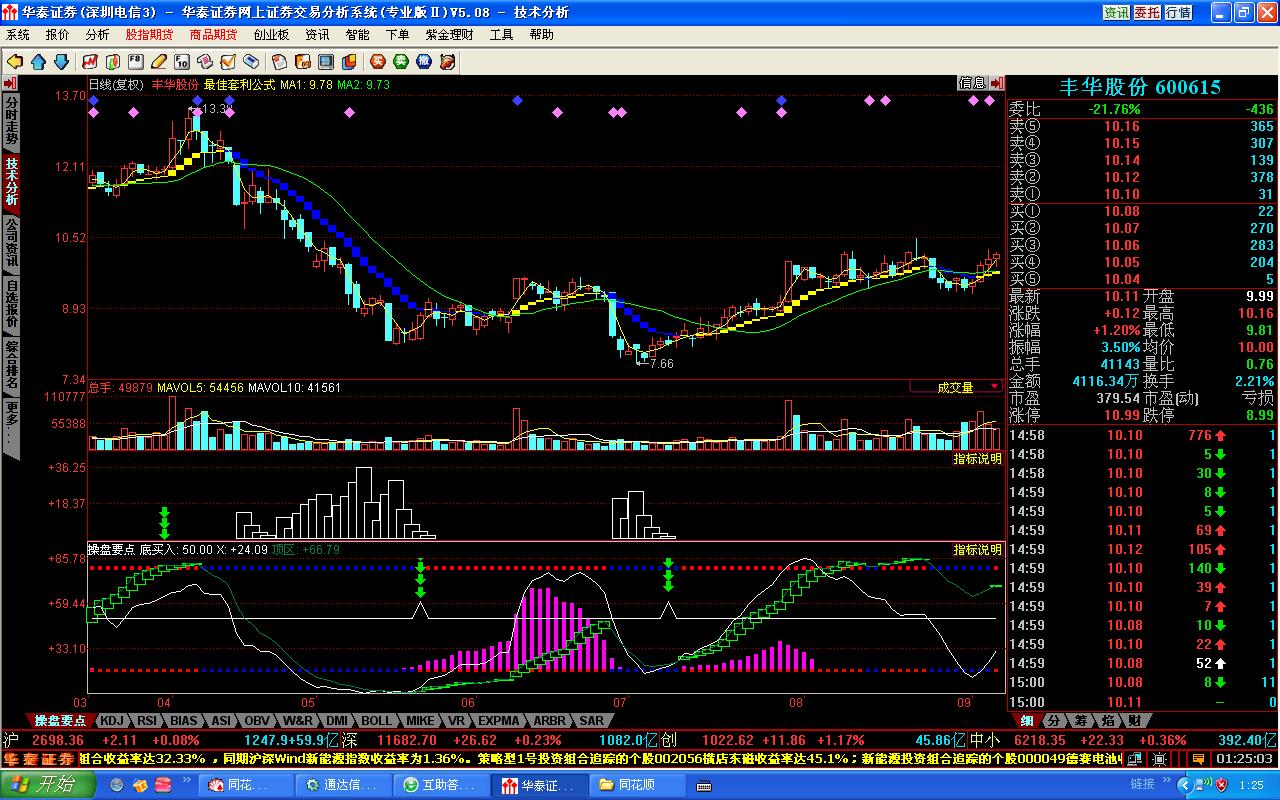Click the yellow back arrow toolbar icon

click(15, 62)
